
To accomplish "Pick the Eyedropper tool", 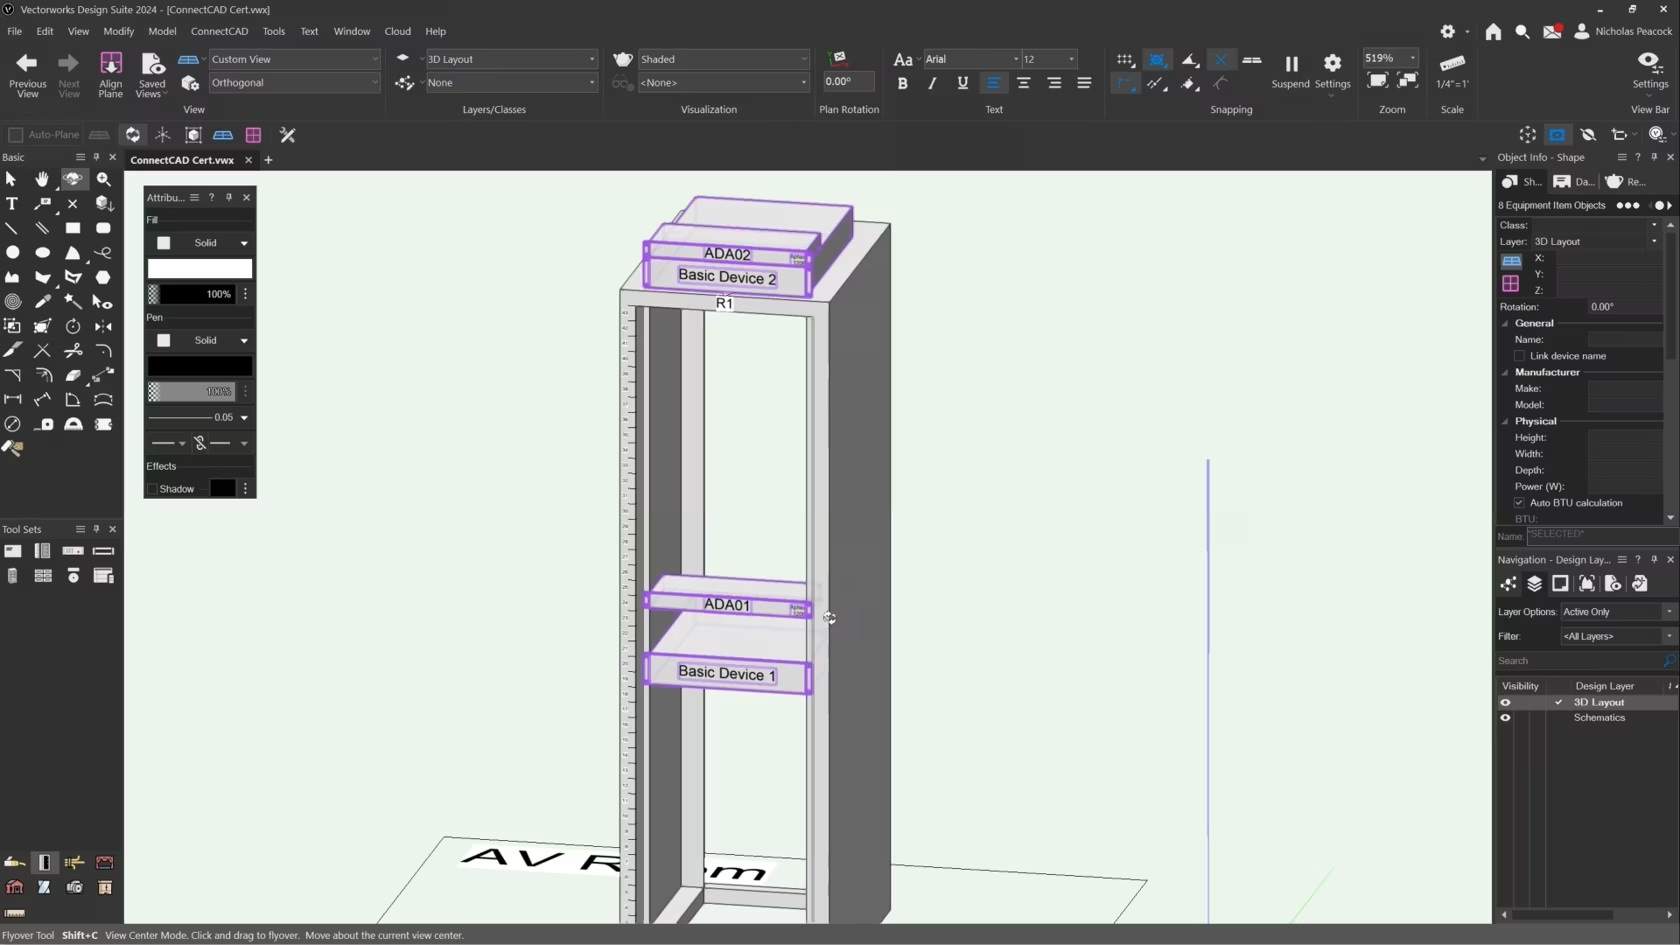I will pyautogui.click(x=43, y=302).
